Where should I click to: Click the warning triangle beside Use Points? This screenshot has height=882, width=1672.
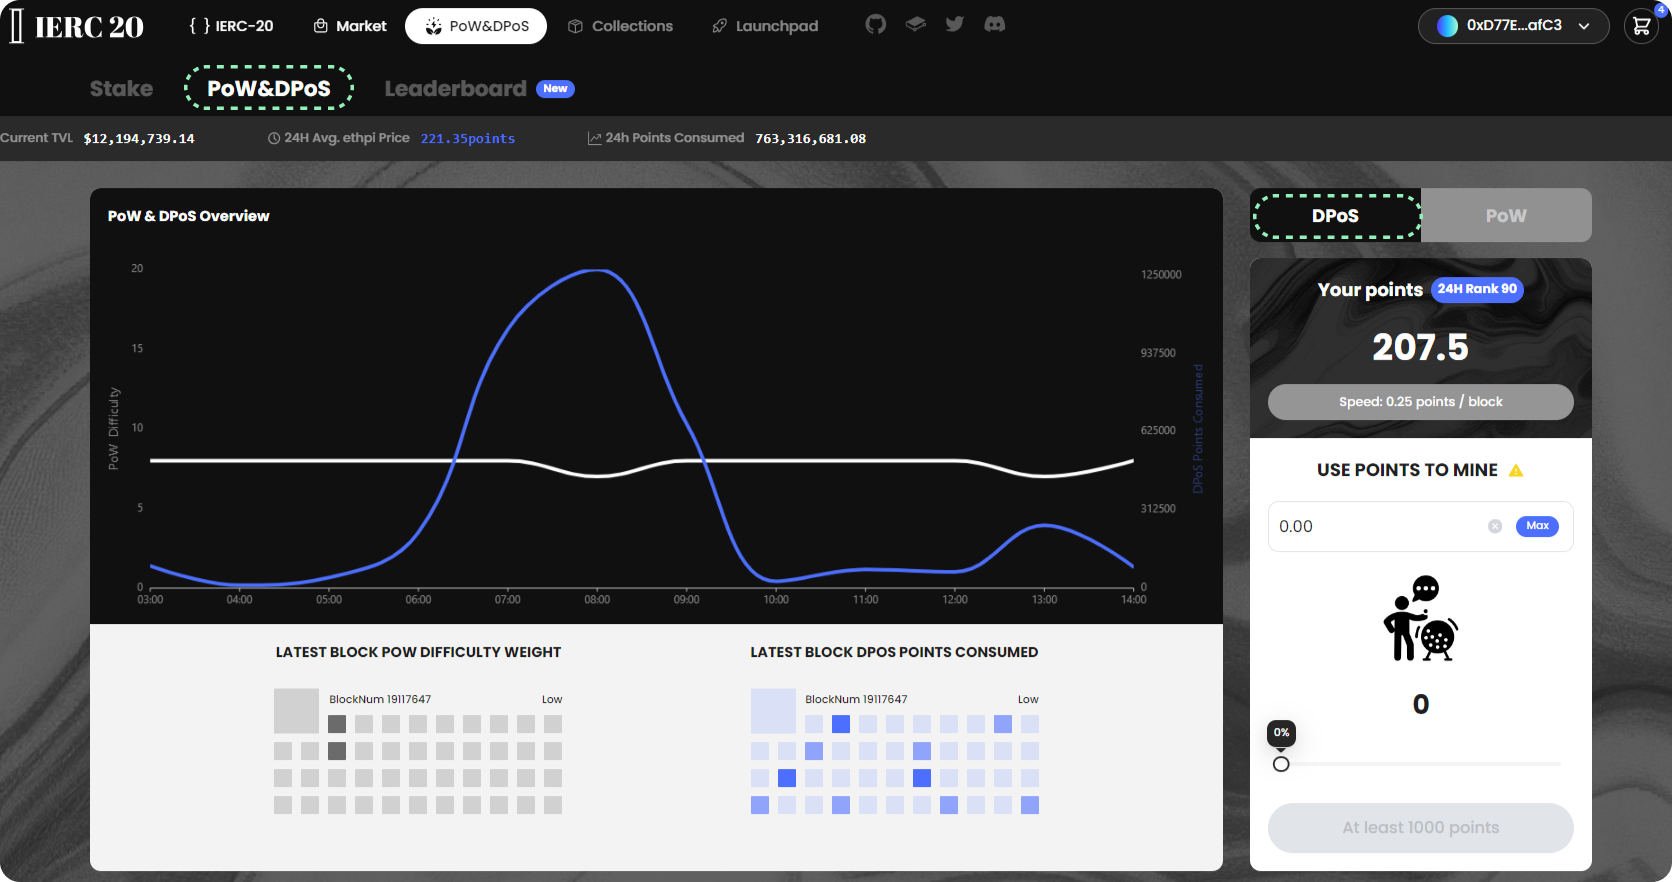1516,471
